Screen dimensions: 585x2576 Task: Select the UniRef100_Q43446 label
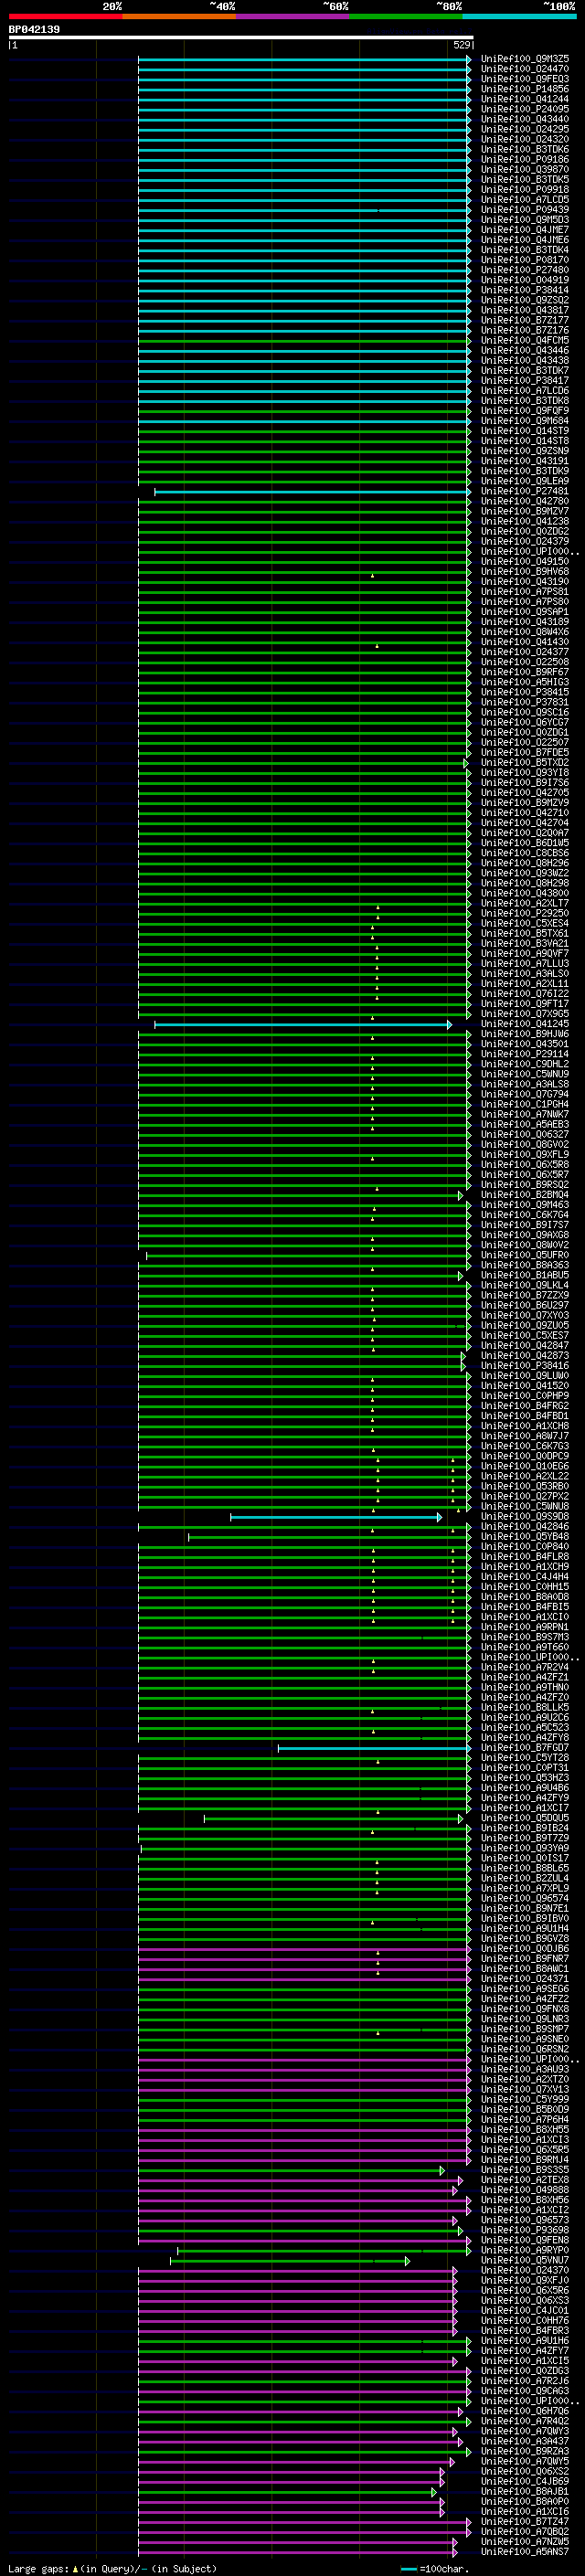pyautogui.click(x=525, y=351)
